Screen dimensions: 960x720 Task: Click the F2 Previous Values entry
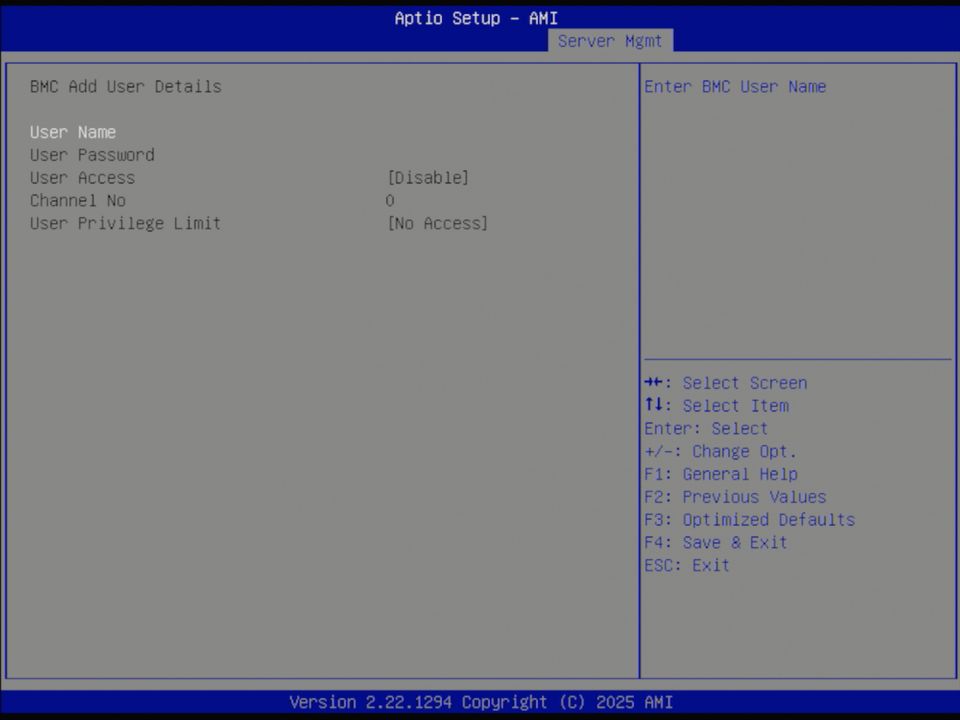tap(735, 496)
